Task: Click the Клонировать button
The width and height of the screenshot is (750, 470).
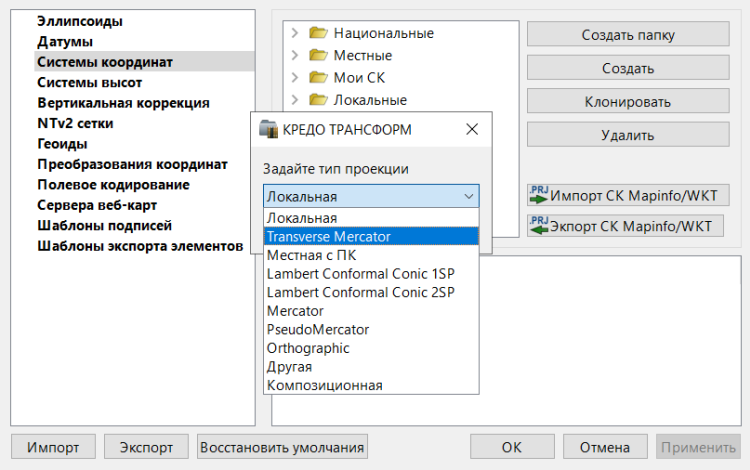Action: click(x=627, y=102)
